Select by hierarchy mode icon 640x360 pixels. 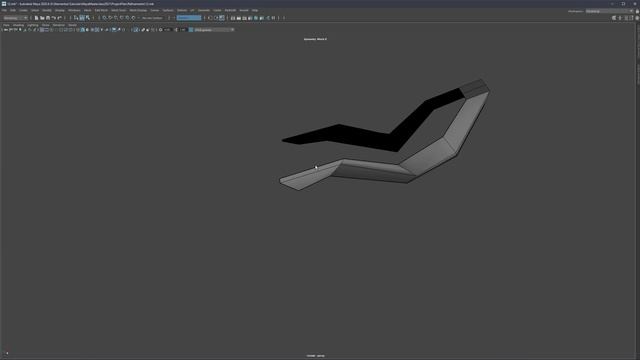(76, 18)
